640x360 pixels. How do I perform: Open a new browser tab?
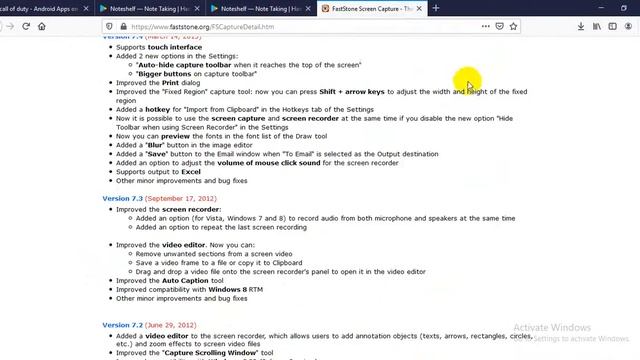pos(436,8)
